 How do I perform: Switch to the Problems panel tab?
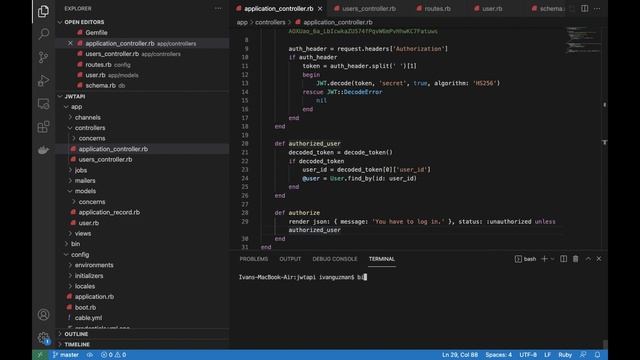point(254,259)
